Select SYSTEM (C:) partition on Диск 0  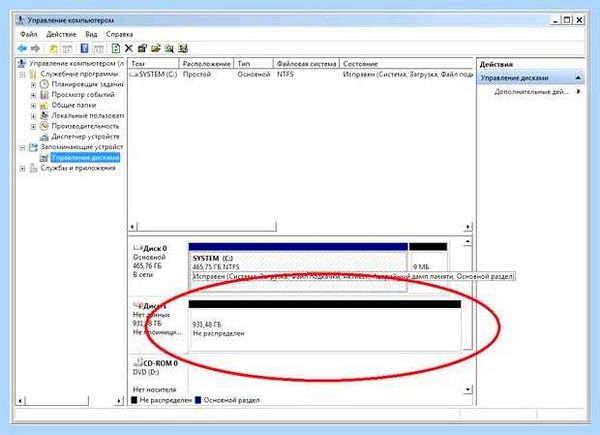(298, 268)
